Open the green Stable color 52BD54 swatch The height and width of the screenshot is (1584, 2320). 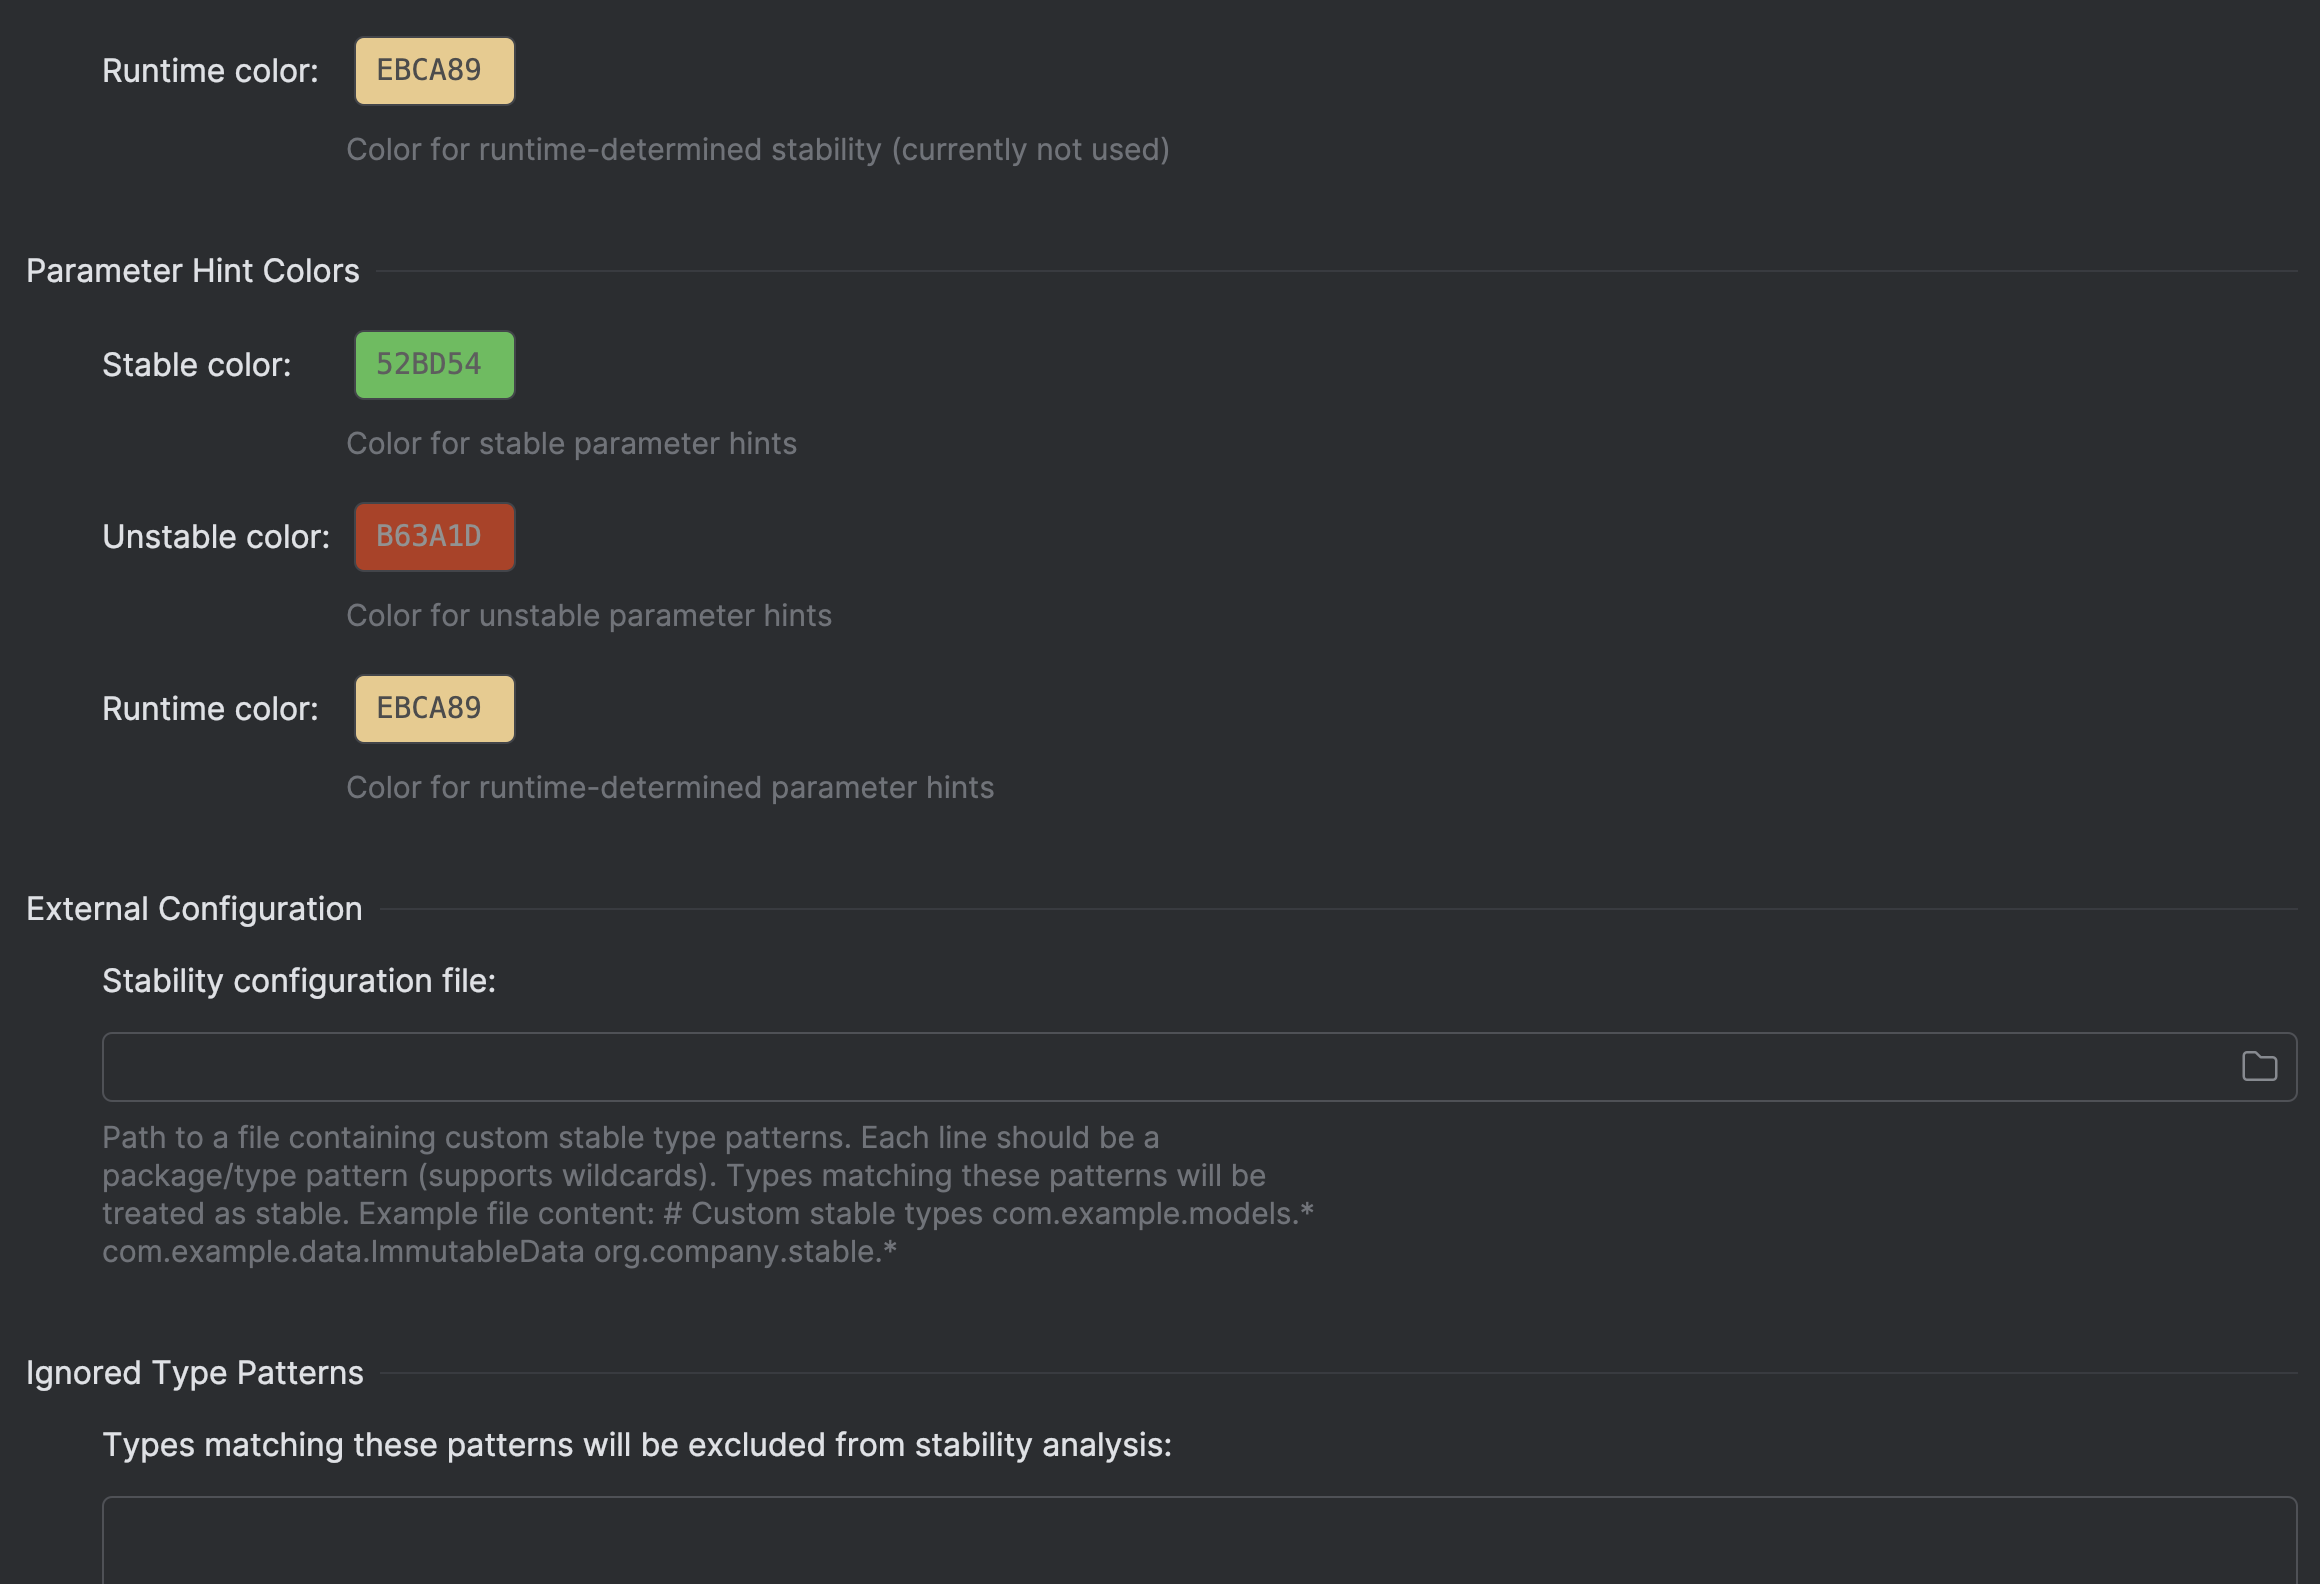tap(434, 365)
